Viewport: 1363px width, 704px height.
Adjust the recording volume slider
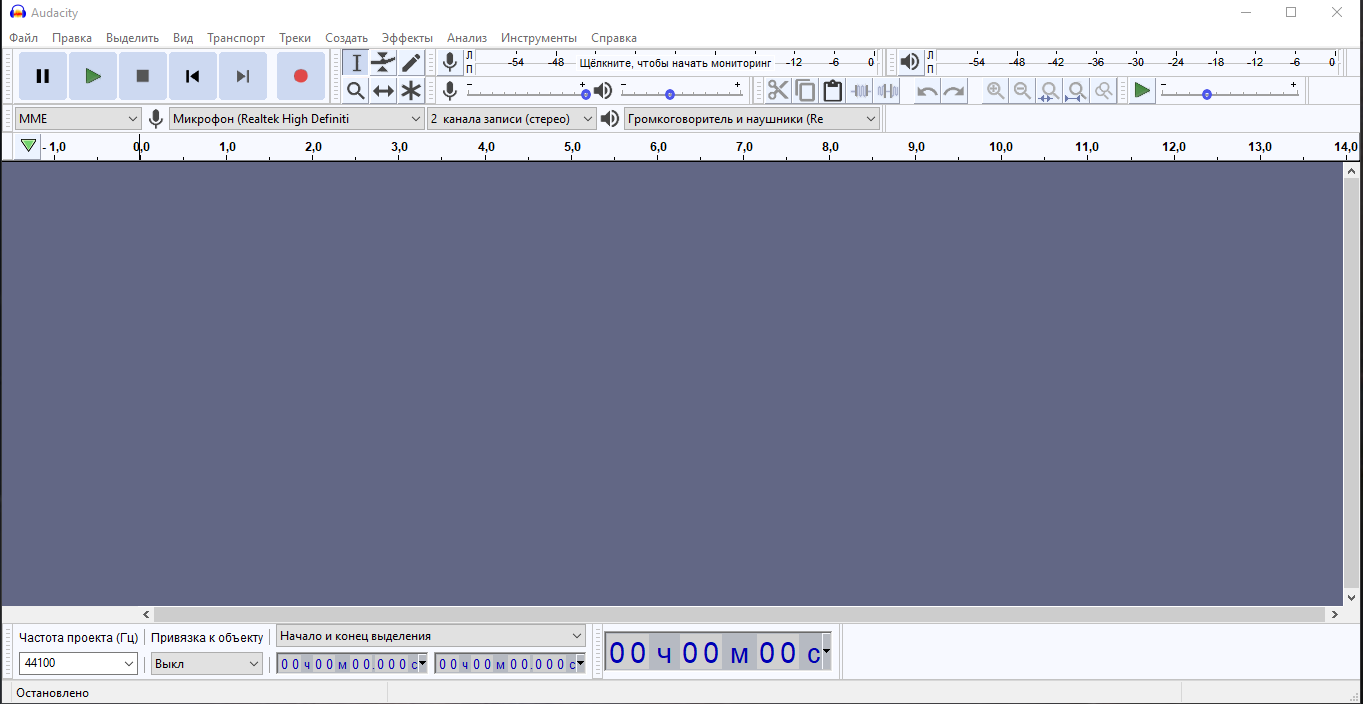[x=527, y=93]
